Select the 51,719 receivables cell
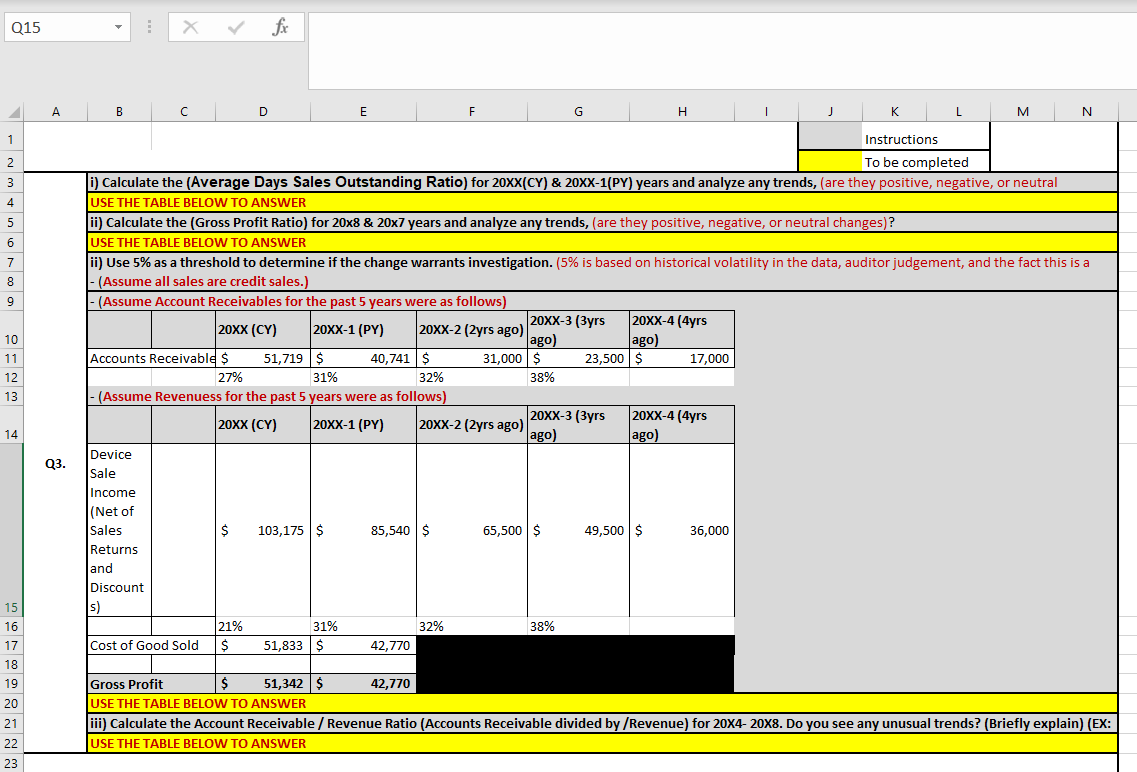1137x772 pixels. point(263,358)
